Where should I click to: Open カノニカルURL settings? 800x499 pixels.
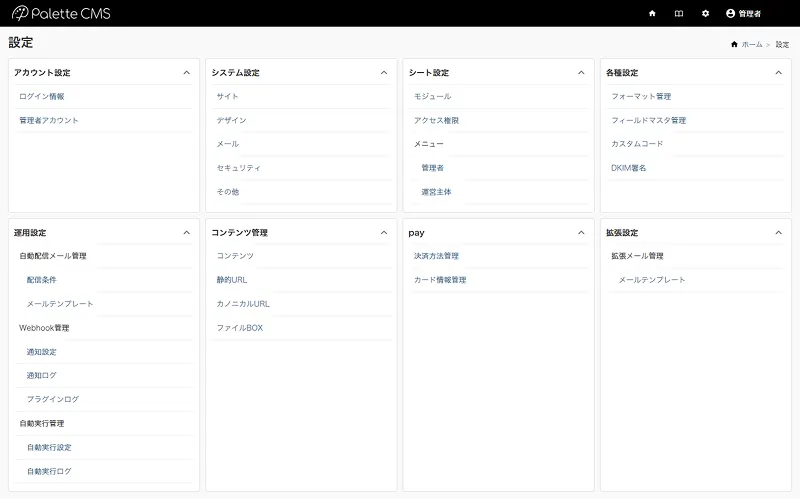tap(243, 304)
